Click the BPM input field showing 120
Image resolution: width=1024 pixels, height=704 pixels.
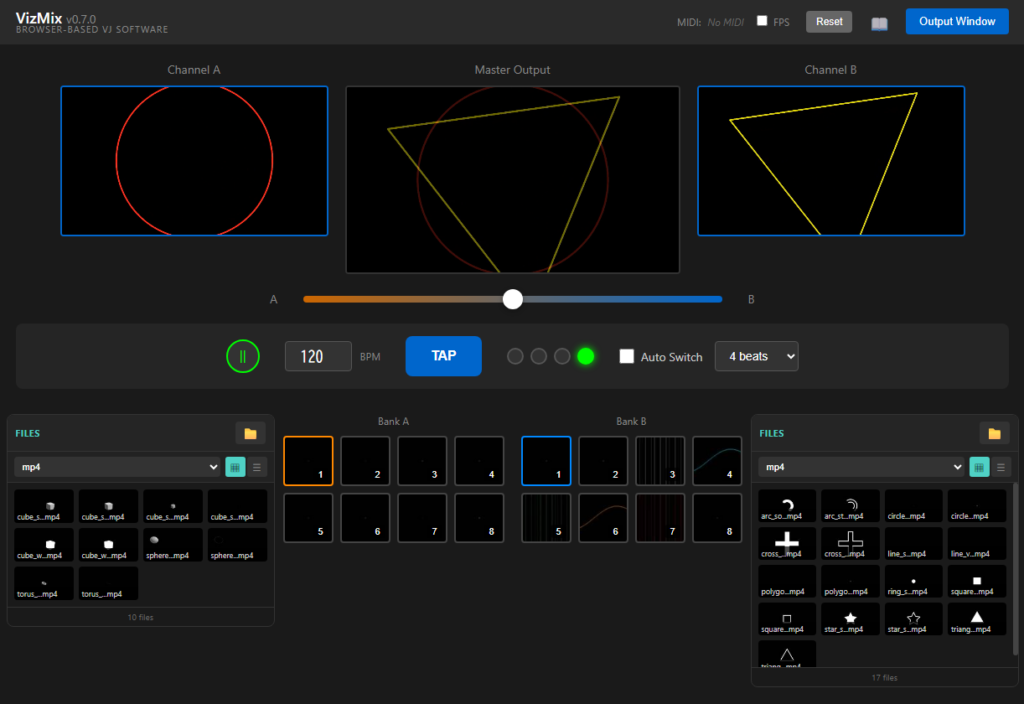[318, 356]
